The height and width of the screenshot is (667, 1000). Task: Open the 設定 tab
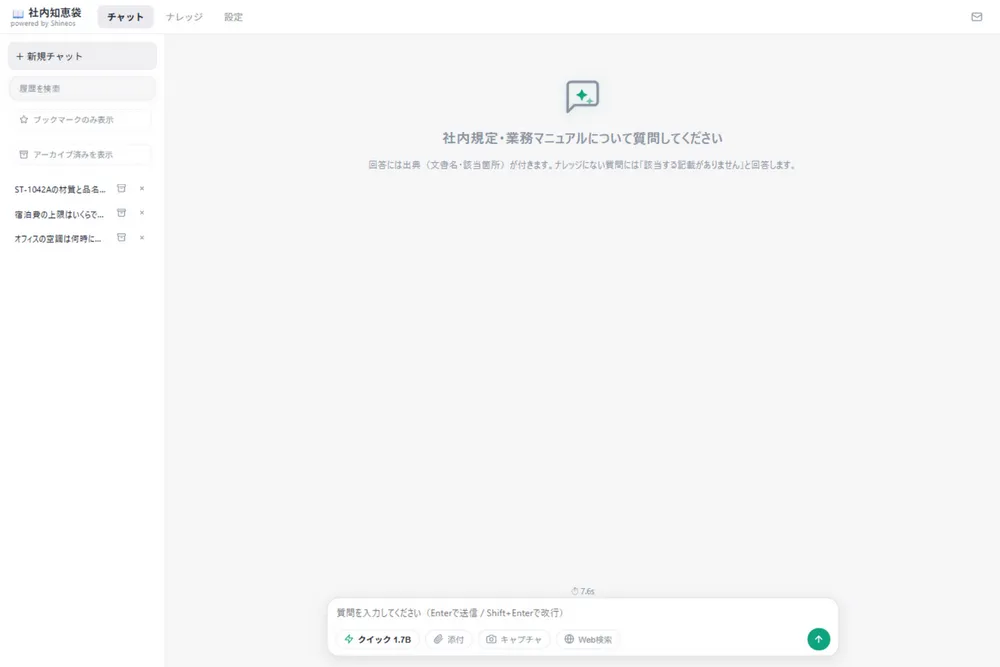pos(233,17)
